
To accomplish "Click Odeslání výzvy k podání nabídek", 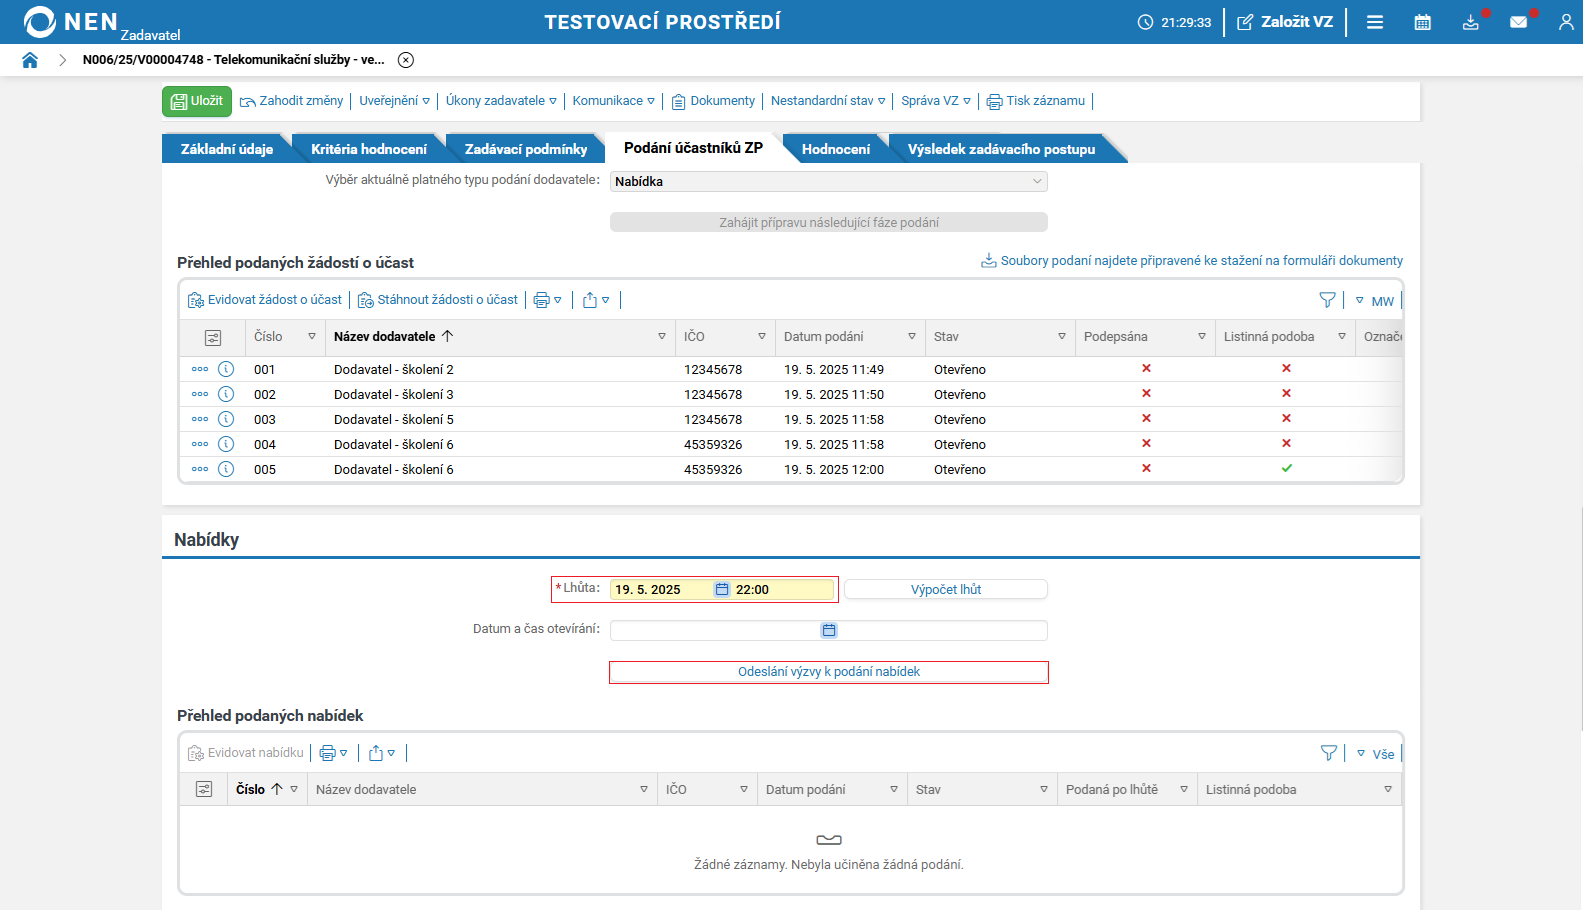I will click(x=828, y=672).
